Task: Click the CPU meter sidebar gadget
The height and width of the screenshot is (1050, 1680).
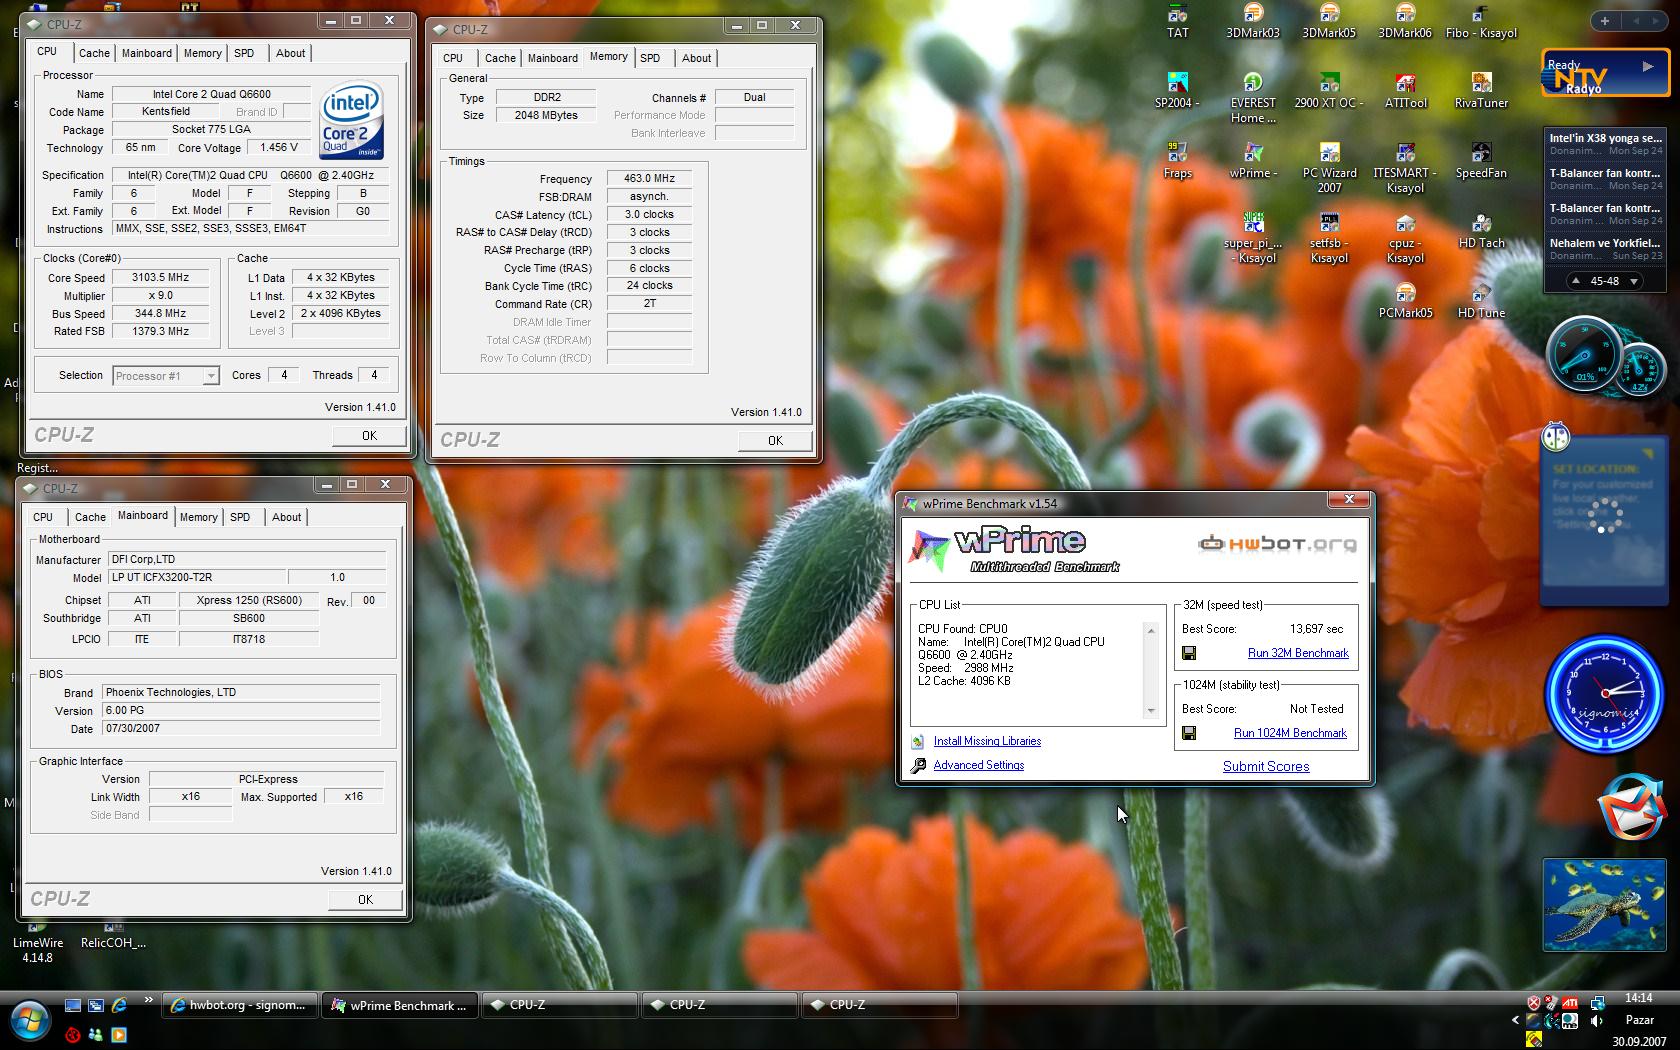Action: coord(1605,355)
